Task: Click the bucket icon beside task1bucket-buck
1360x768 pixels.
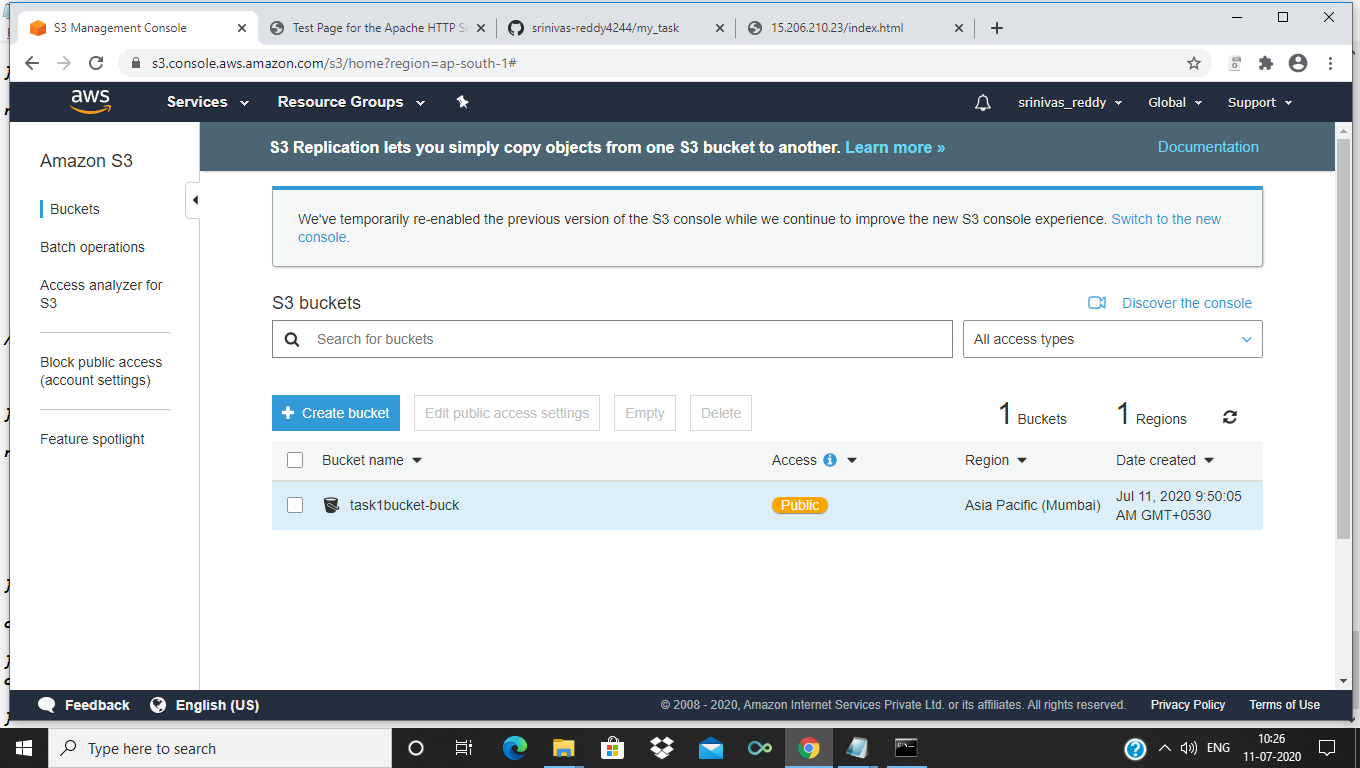Action: click(331, 505)
